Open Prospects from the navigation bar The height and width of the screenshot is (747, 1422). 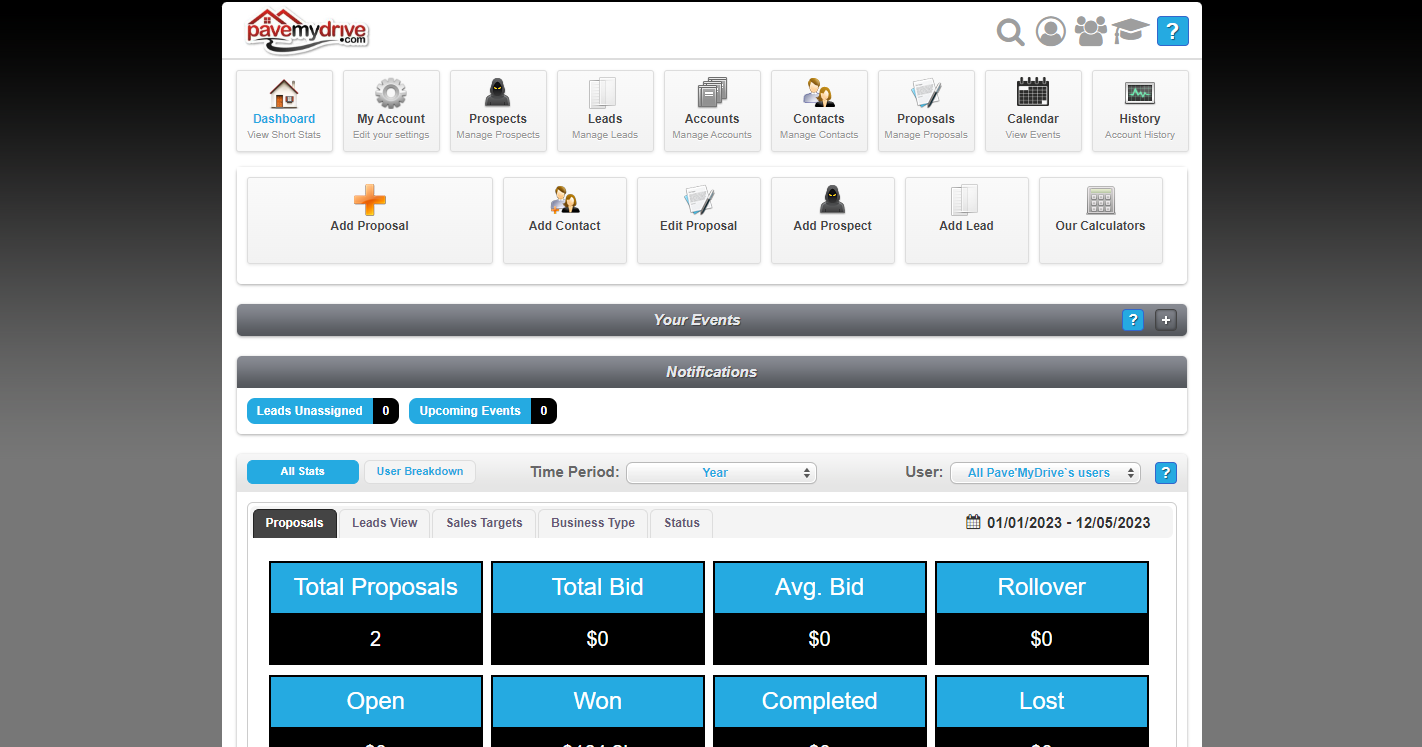coord(498,111)
